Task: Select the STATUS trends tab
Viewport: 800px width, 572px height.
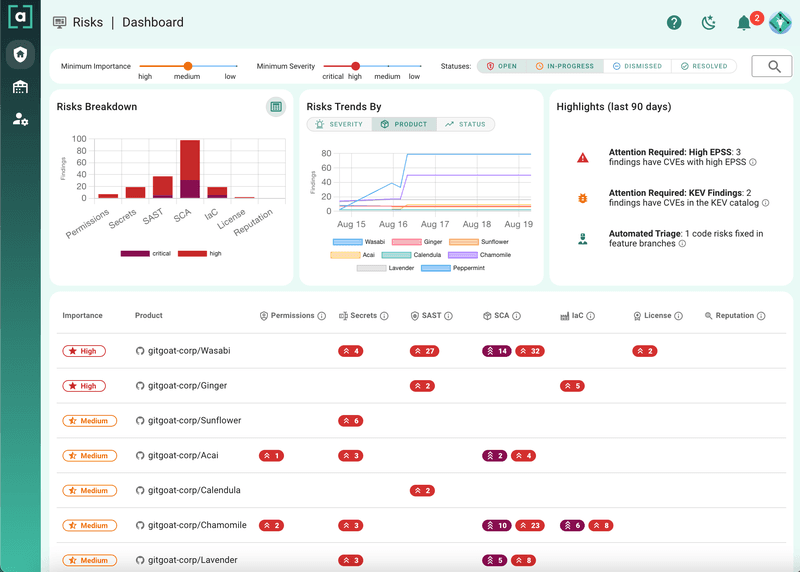Action: pyautogui.click(x=465, y=125)
